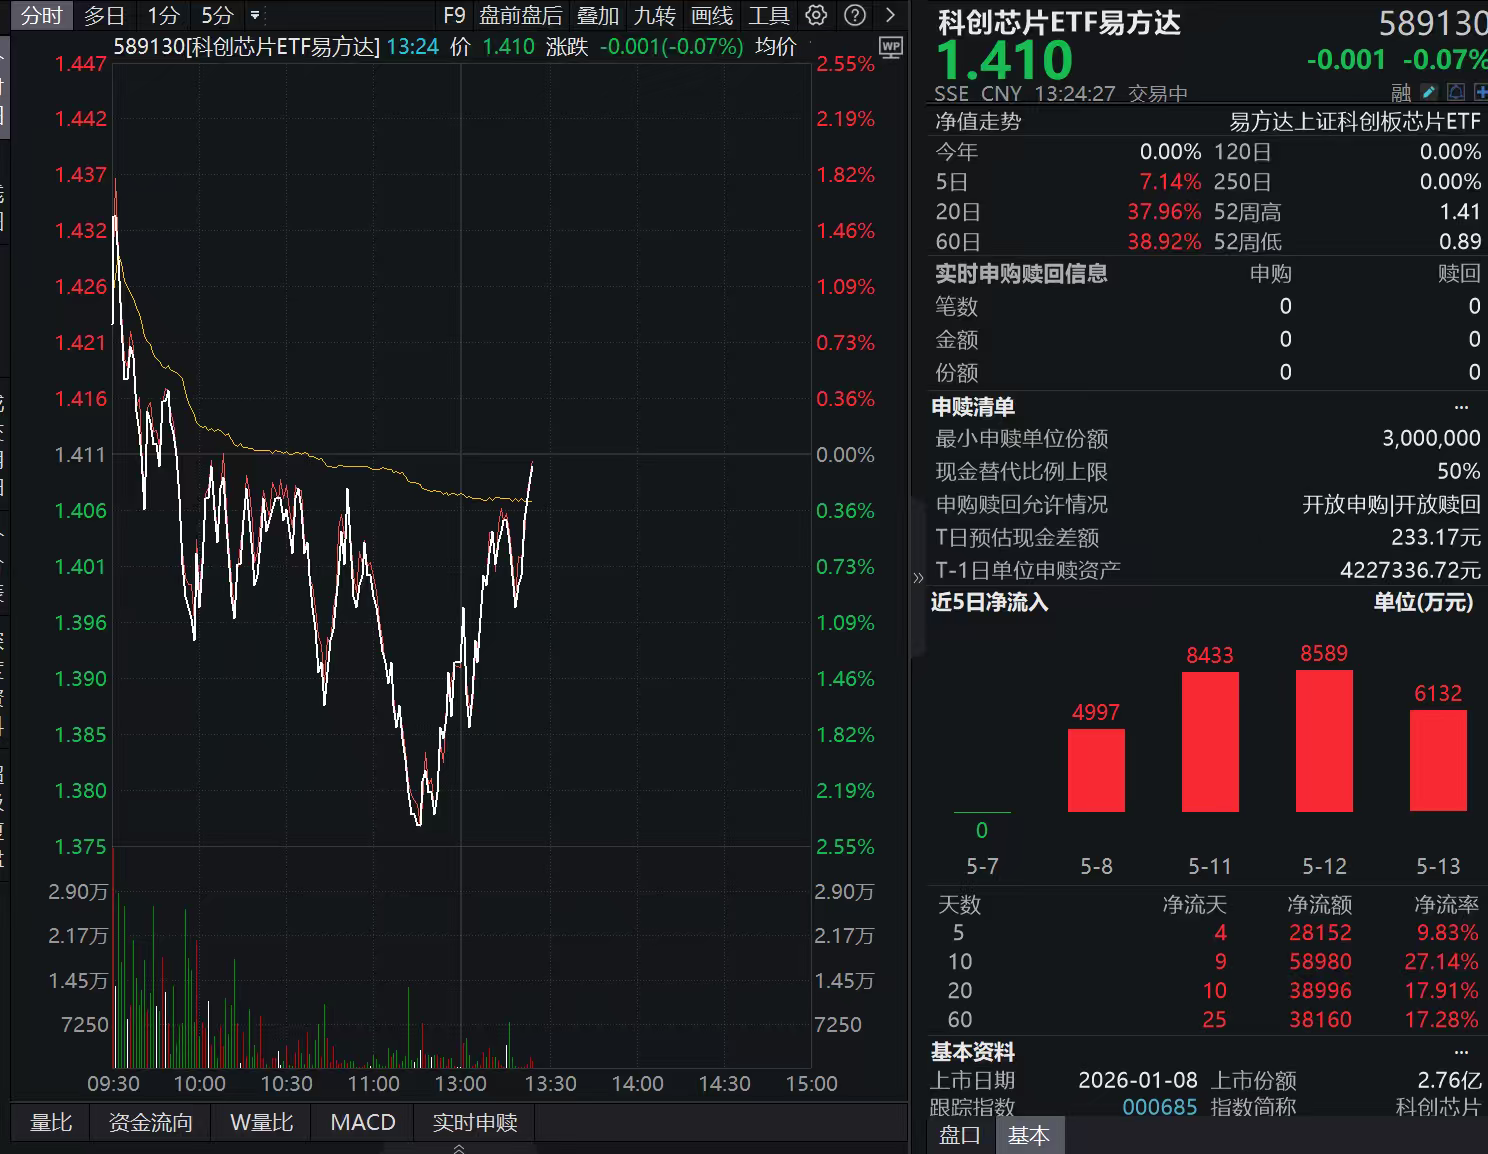This screenshot has height=1154, width=1488.
Task: Switch to the 分时 intraday tab
Action: 41,16
